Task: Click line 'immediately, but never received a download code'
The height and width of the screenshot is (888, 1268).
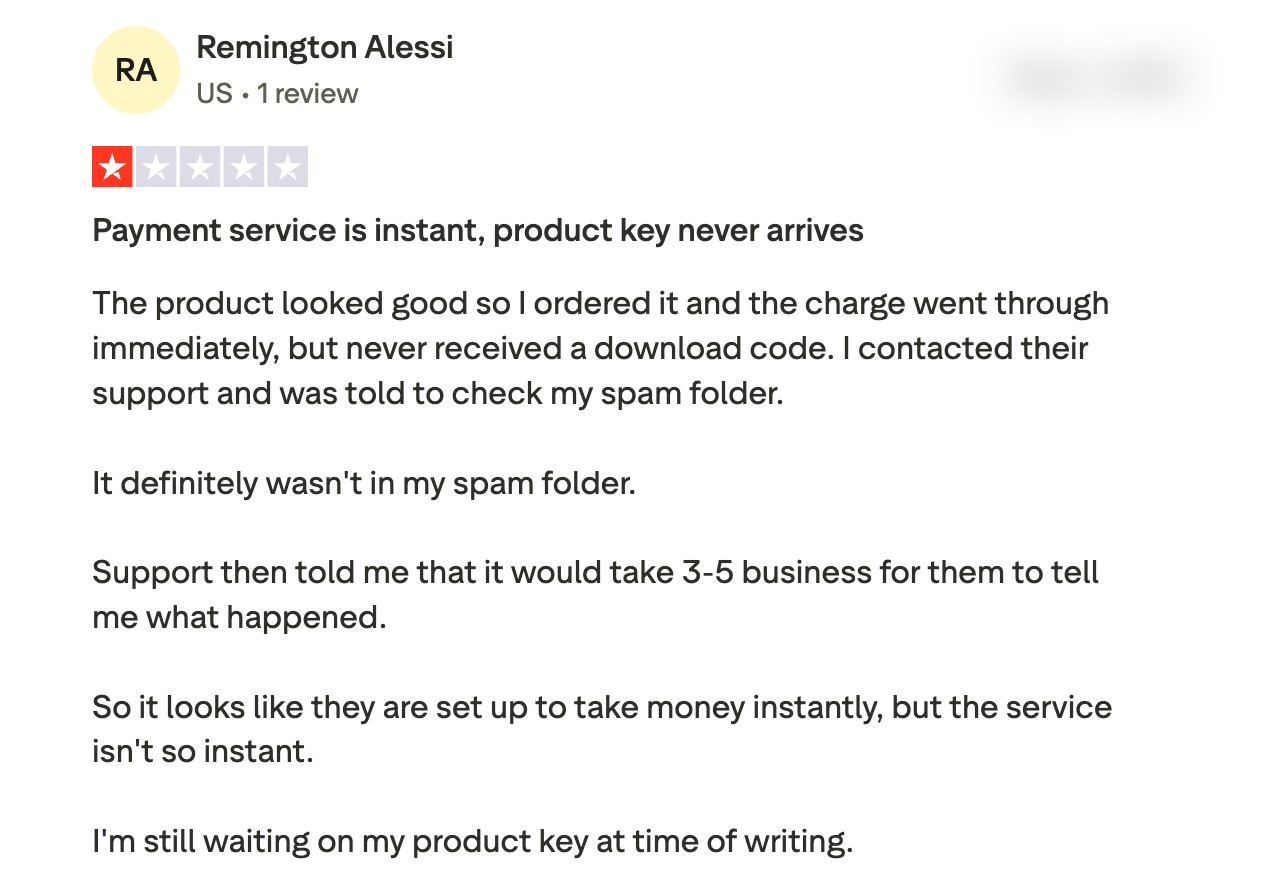Action: 590,348
